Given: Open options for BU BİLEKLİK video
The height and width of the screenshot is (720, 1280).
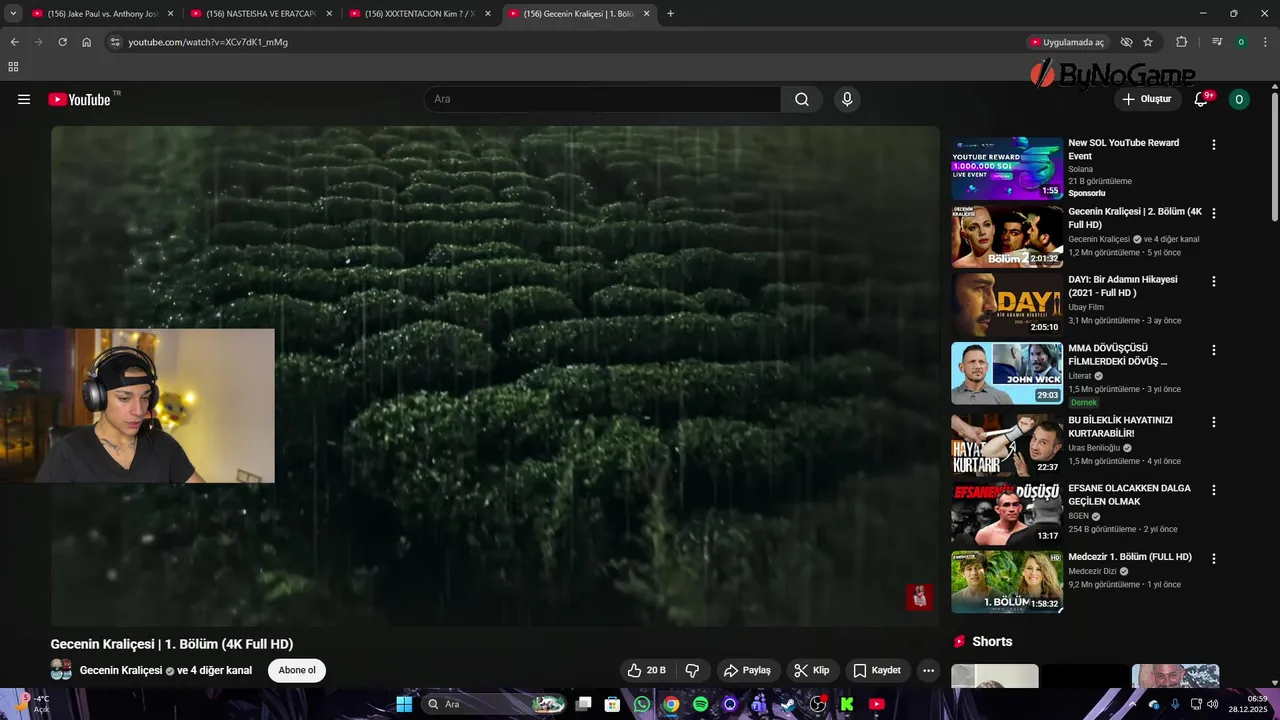Looking at the screenshot, I should (1214, 422).
